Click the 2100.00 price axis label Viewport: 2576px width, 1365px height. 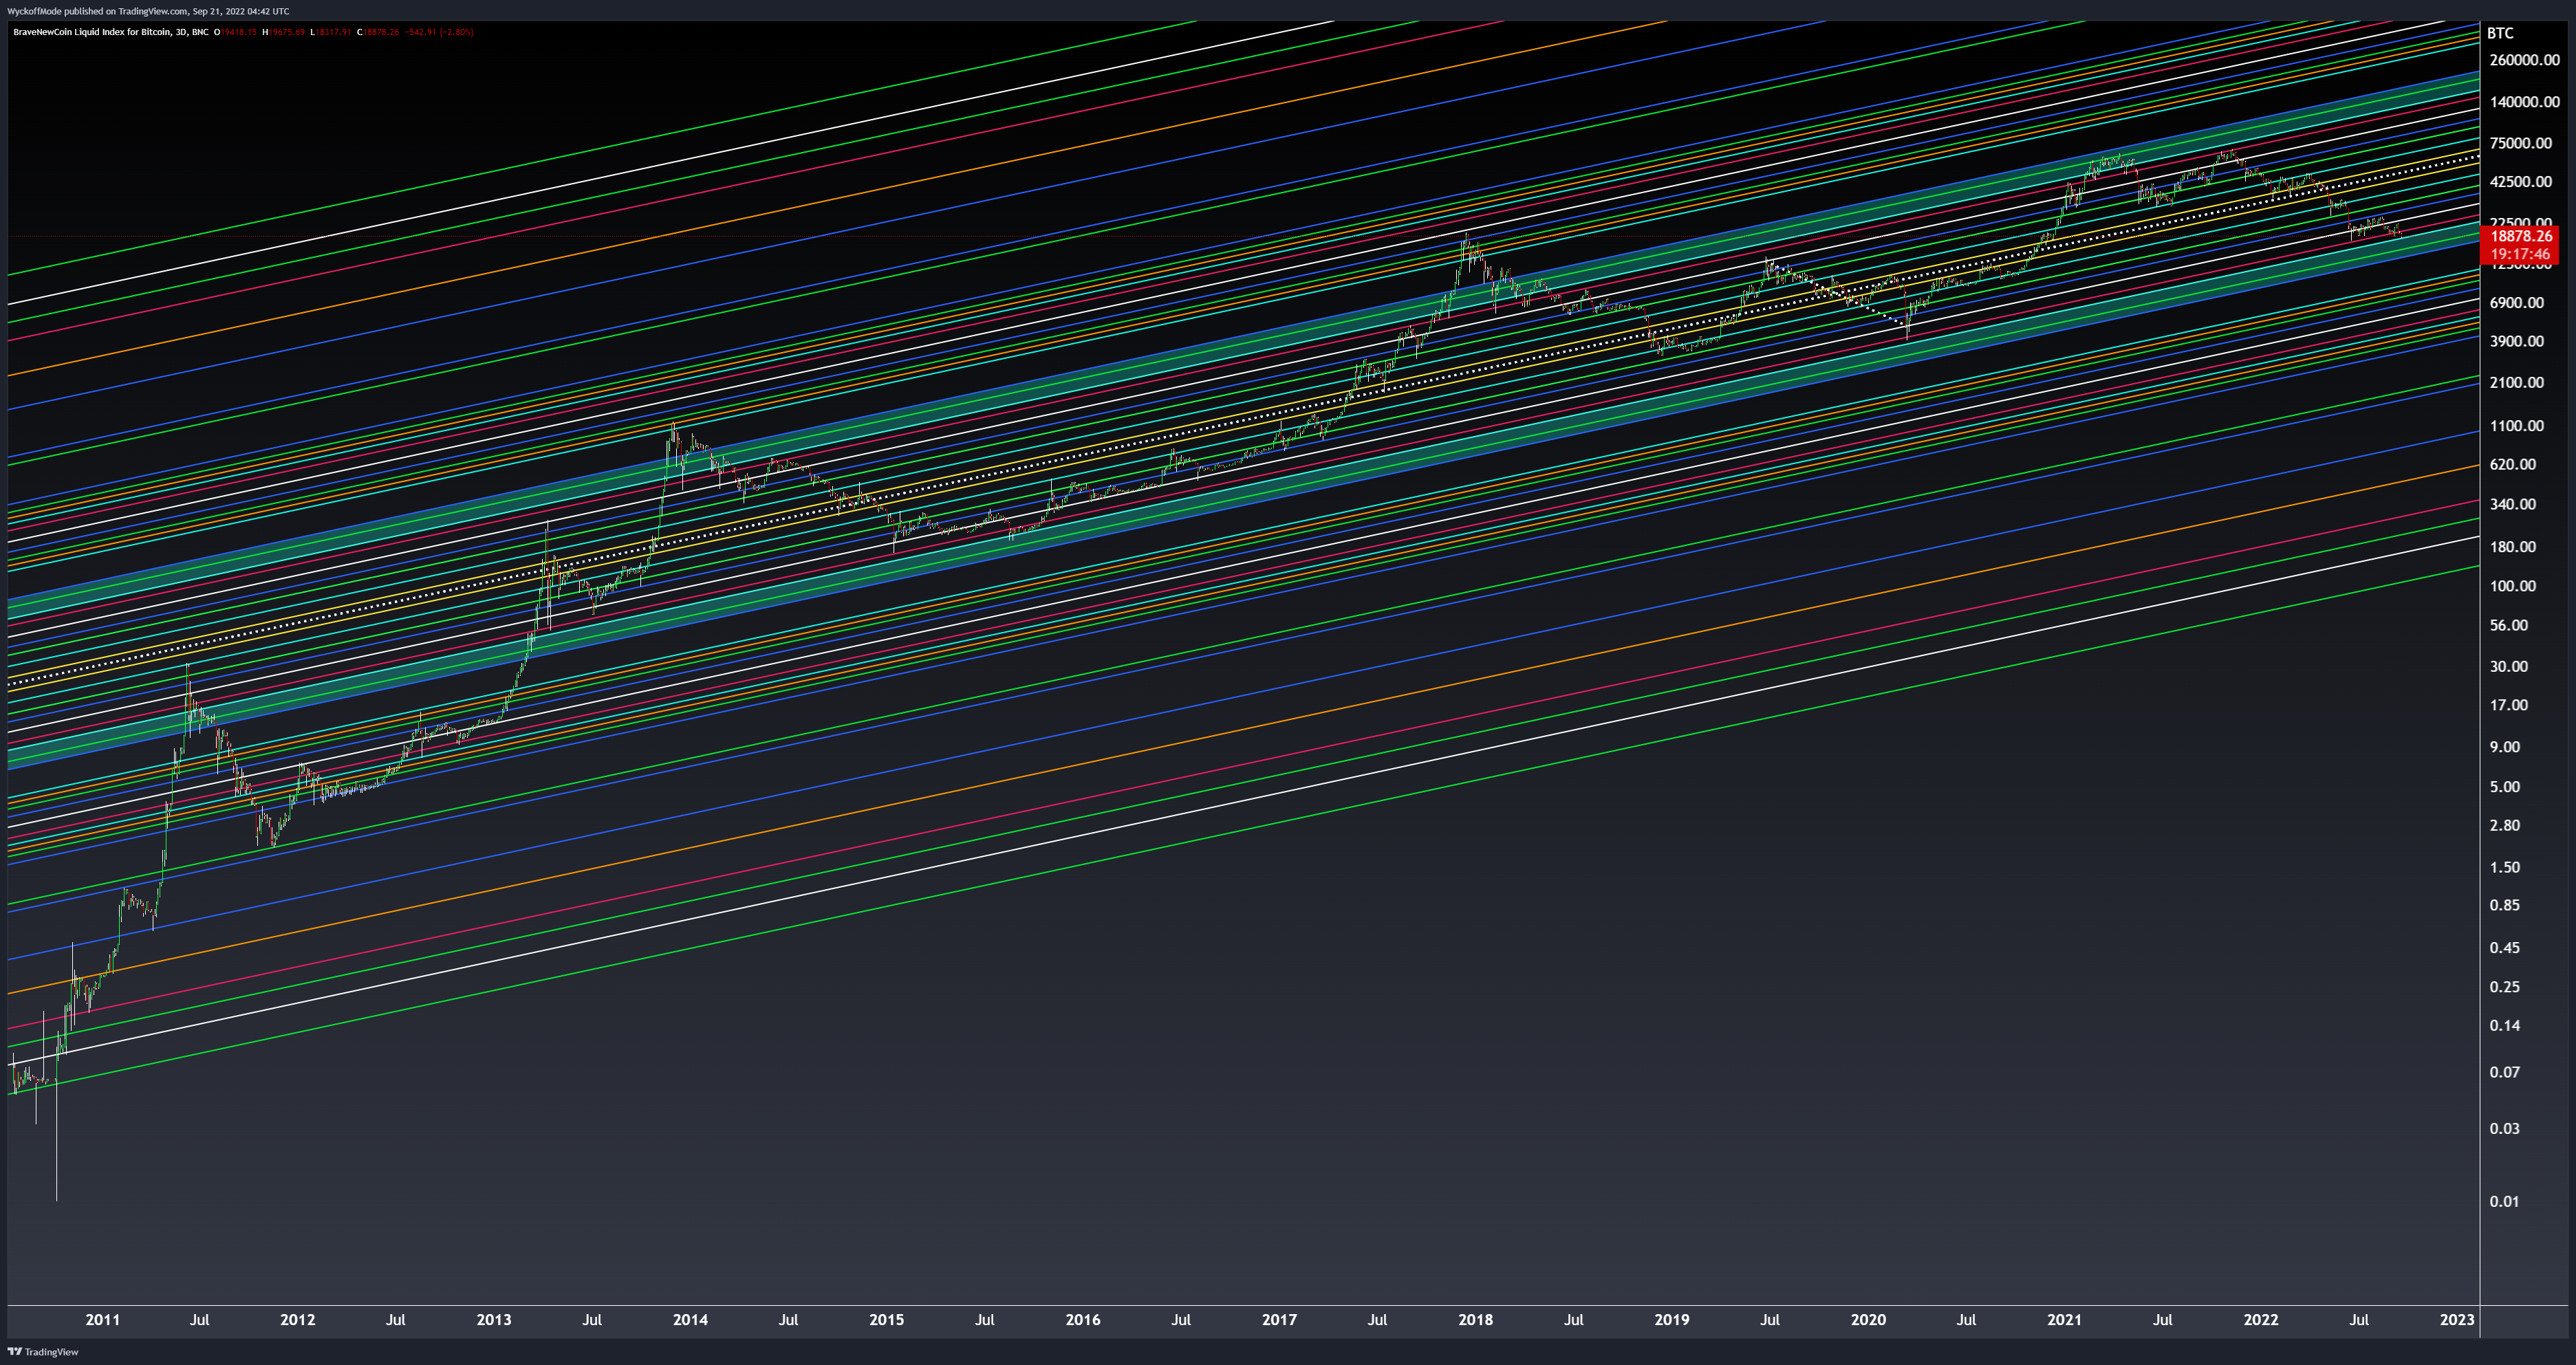(x=2516, y=382)
